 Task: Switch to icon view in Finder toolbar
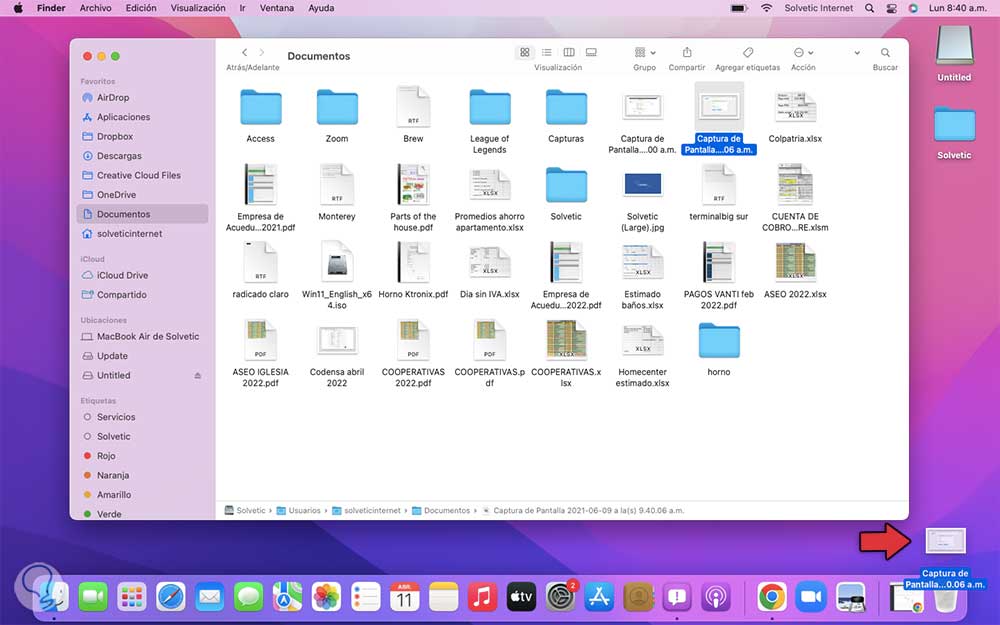524,52
